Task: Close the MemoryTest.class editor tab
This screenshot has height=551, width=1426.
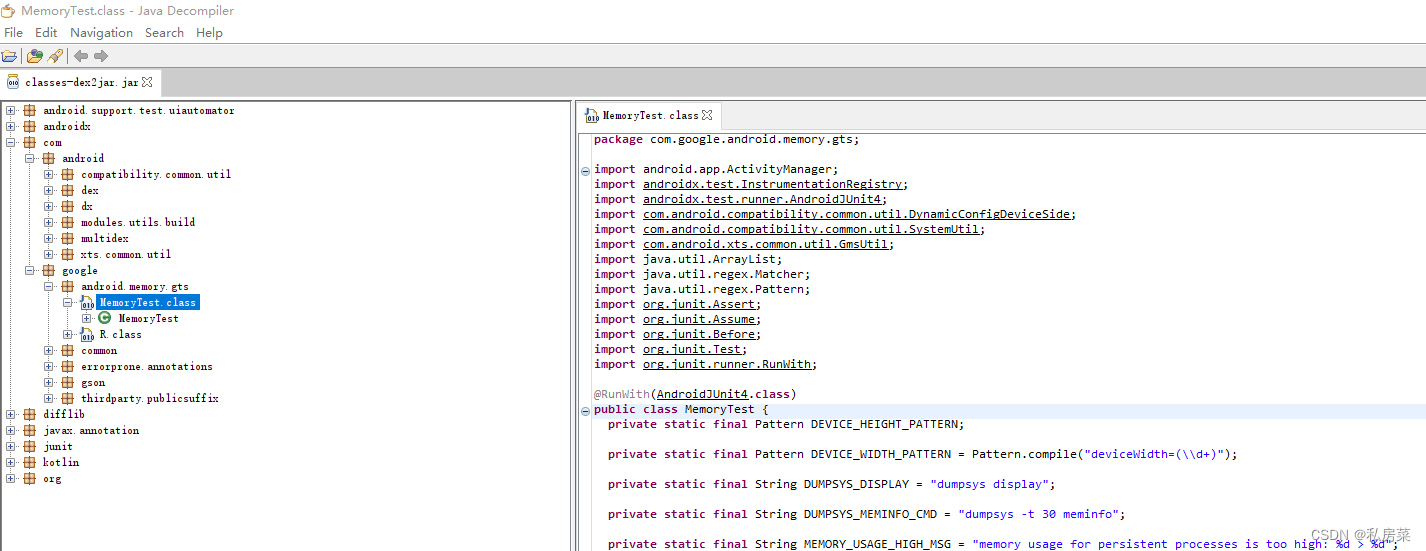Action: 707,115
